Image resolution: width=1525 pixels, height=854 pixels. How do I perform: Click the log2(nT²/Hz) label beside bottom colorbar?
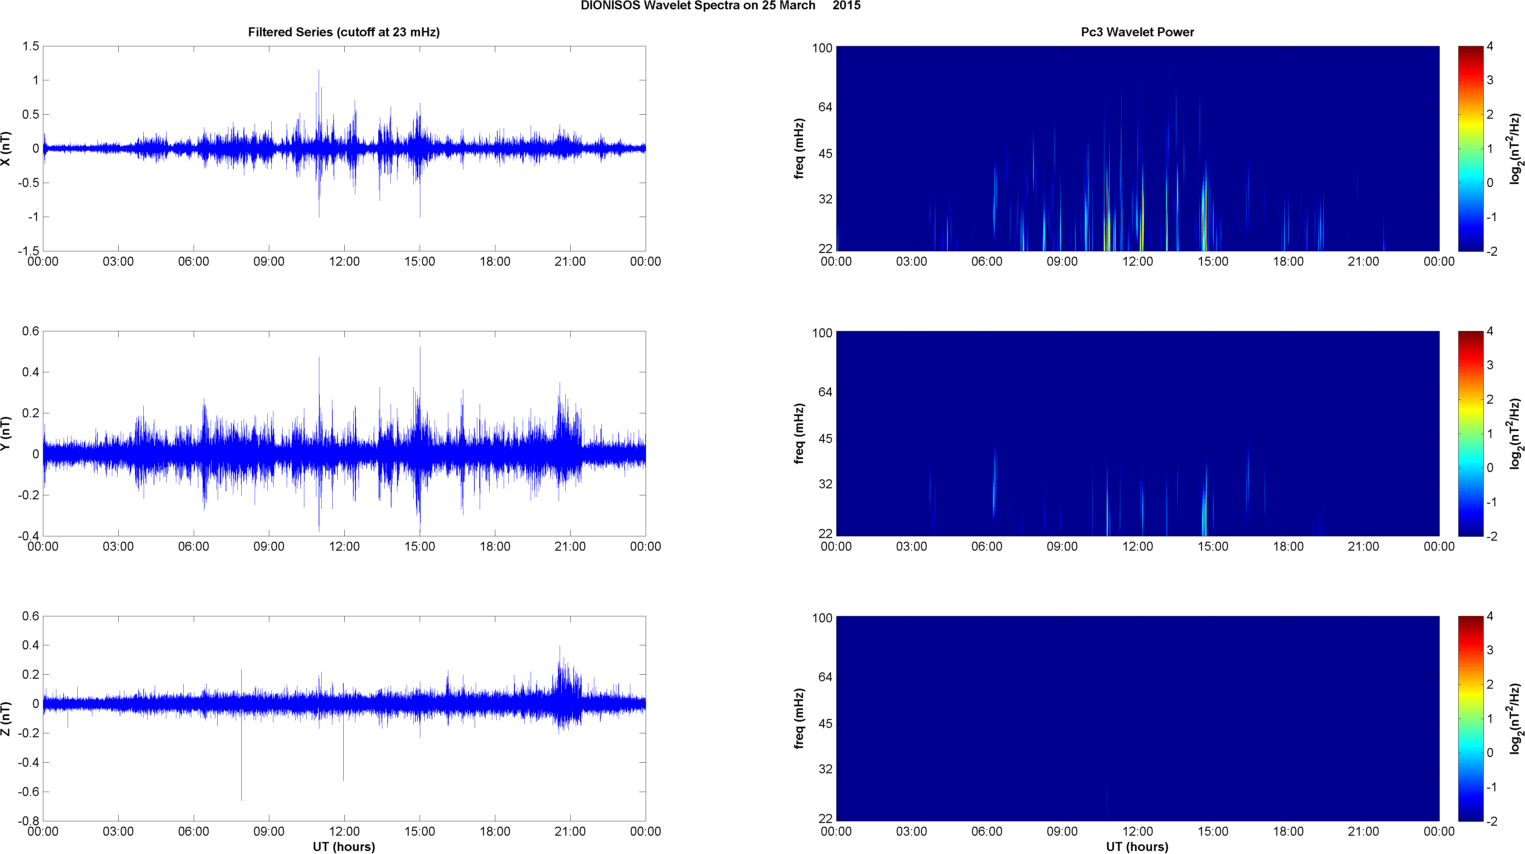point(1516,718)
